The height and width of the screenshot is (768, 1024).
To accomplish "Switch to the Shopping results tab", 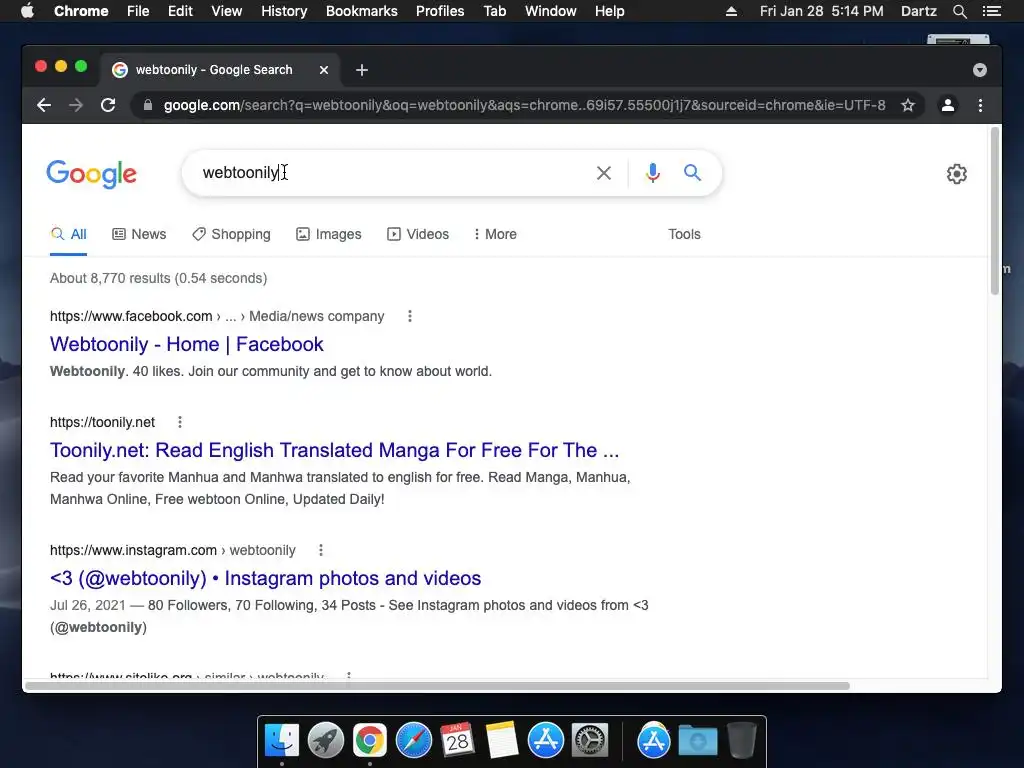I will pyautogui.click(x=231, y=234).
